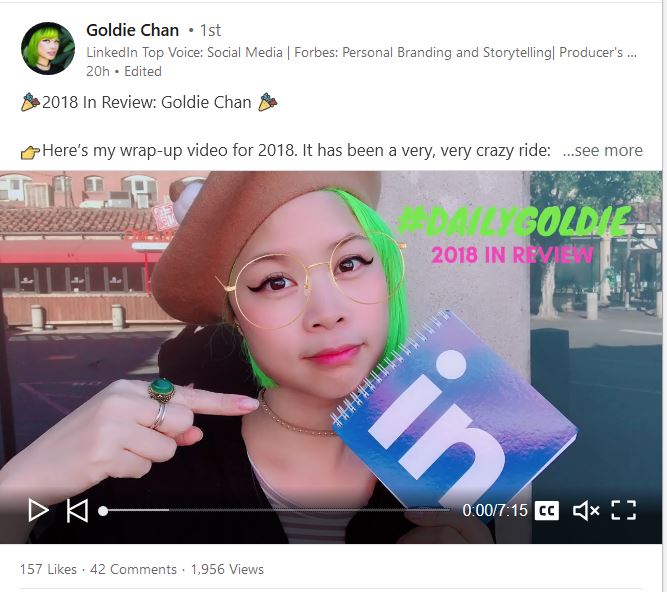Click the 1,956 Views count
This screenshot has width=667, height=592.
[227, 569]
